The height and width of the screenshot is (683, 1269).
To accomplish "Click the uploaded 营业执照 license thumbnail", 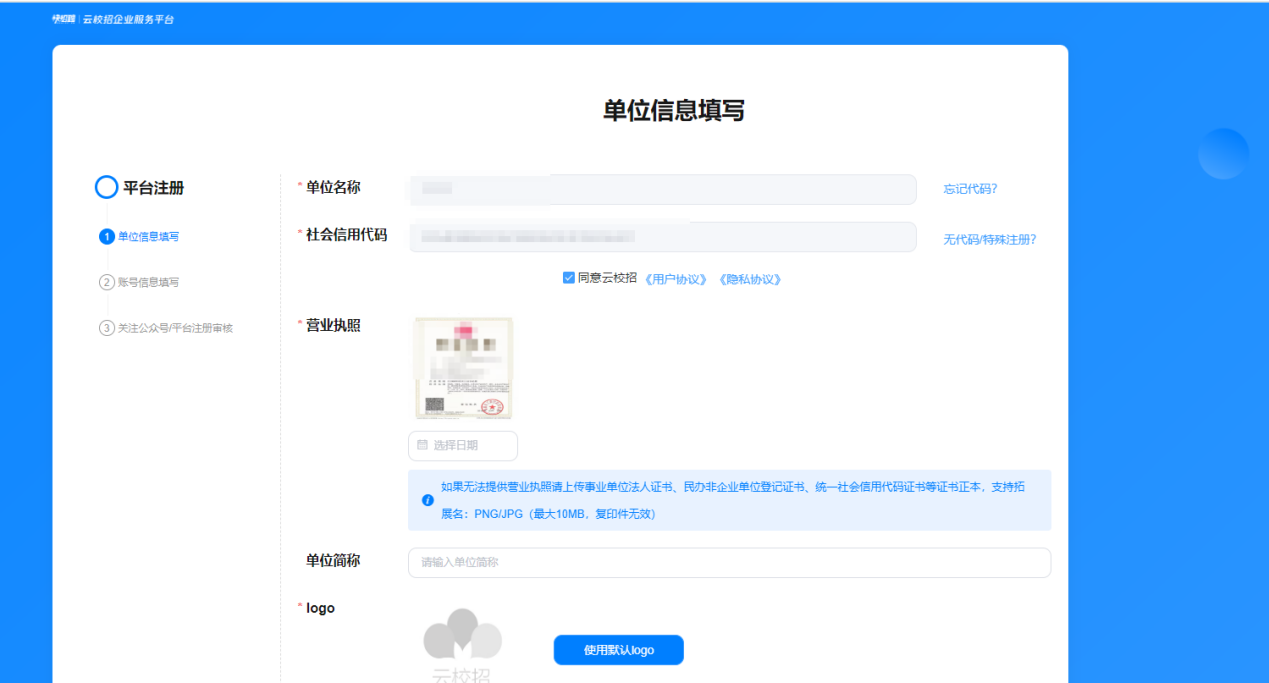I will [463, 368].
